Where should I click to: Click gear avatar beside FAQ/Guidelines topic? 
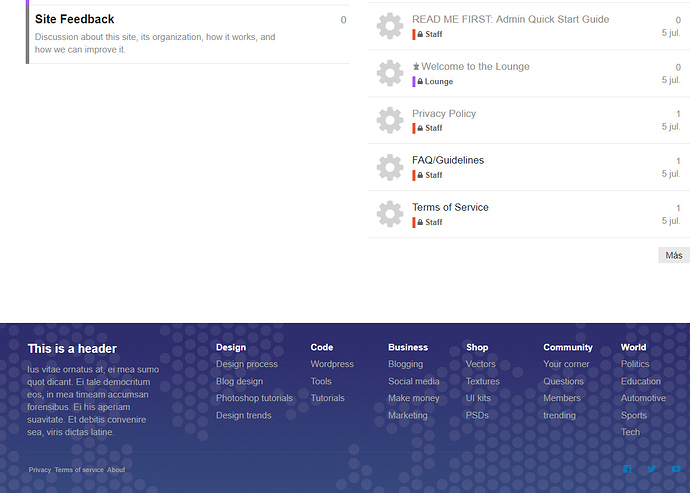390,167
